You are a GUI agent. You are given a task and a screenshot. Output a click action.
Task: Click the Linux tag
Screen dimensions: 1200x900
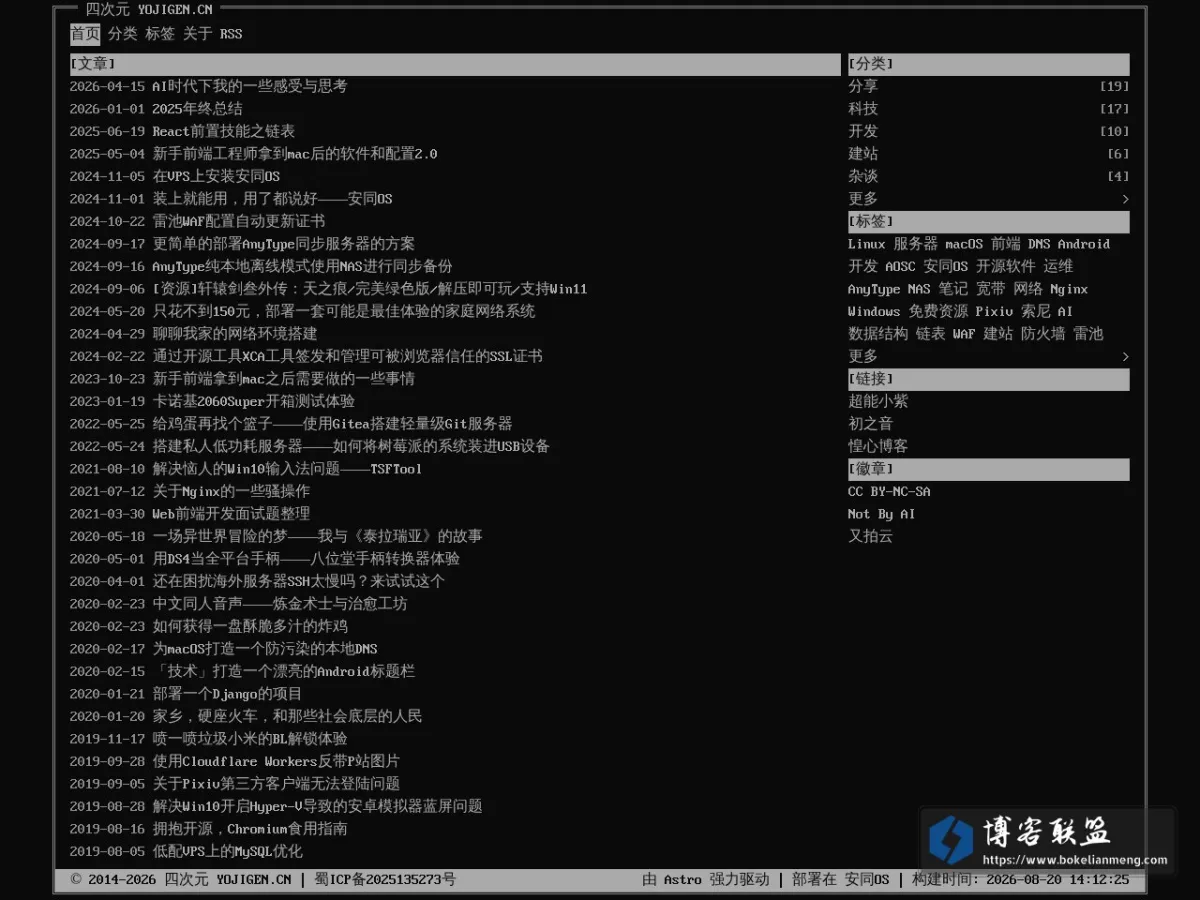click(866, 244)
